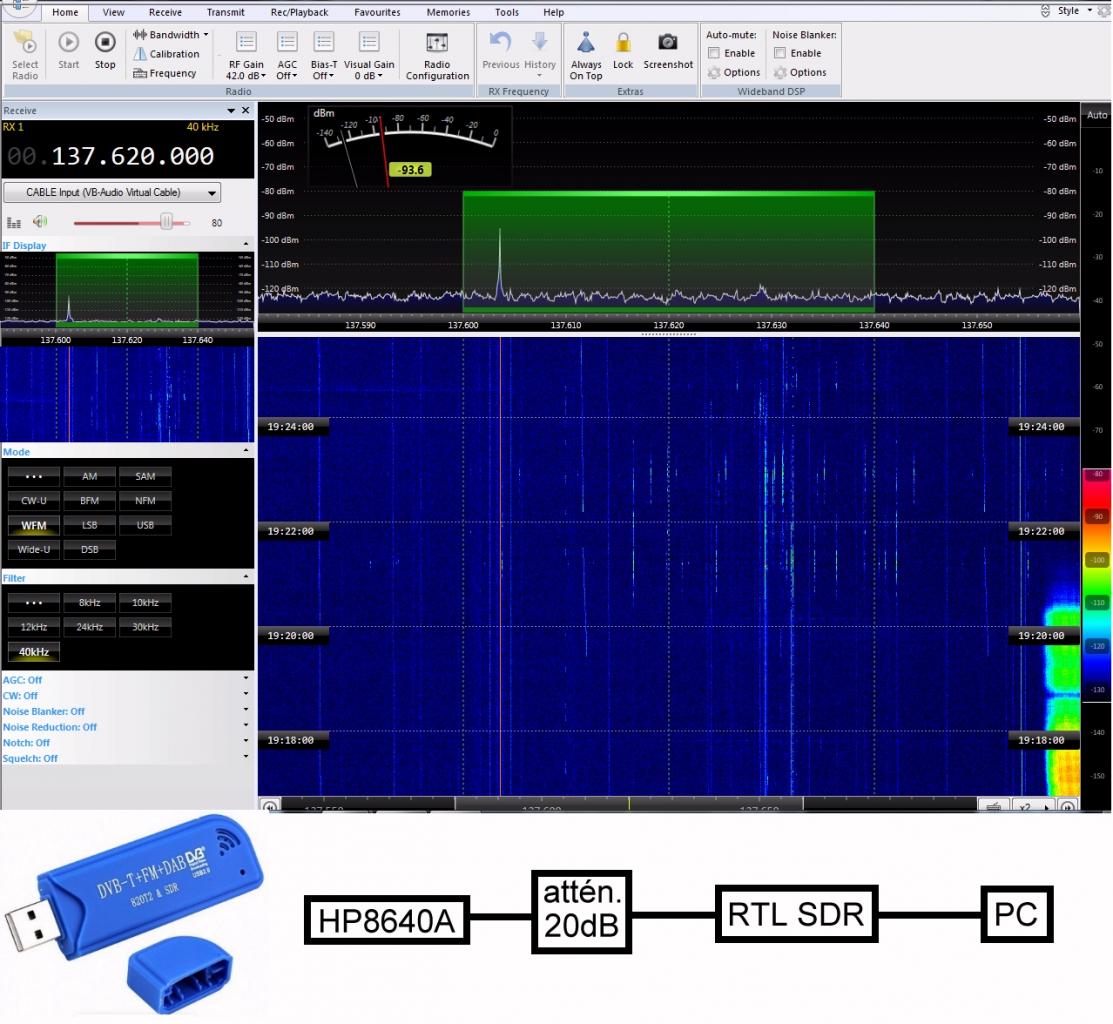
Task: Start the radio with Start button
Action: [68, 50]
